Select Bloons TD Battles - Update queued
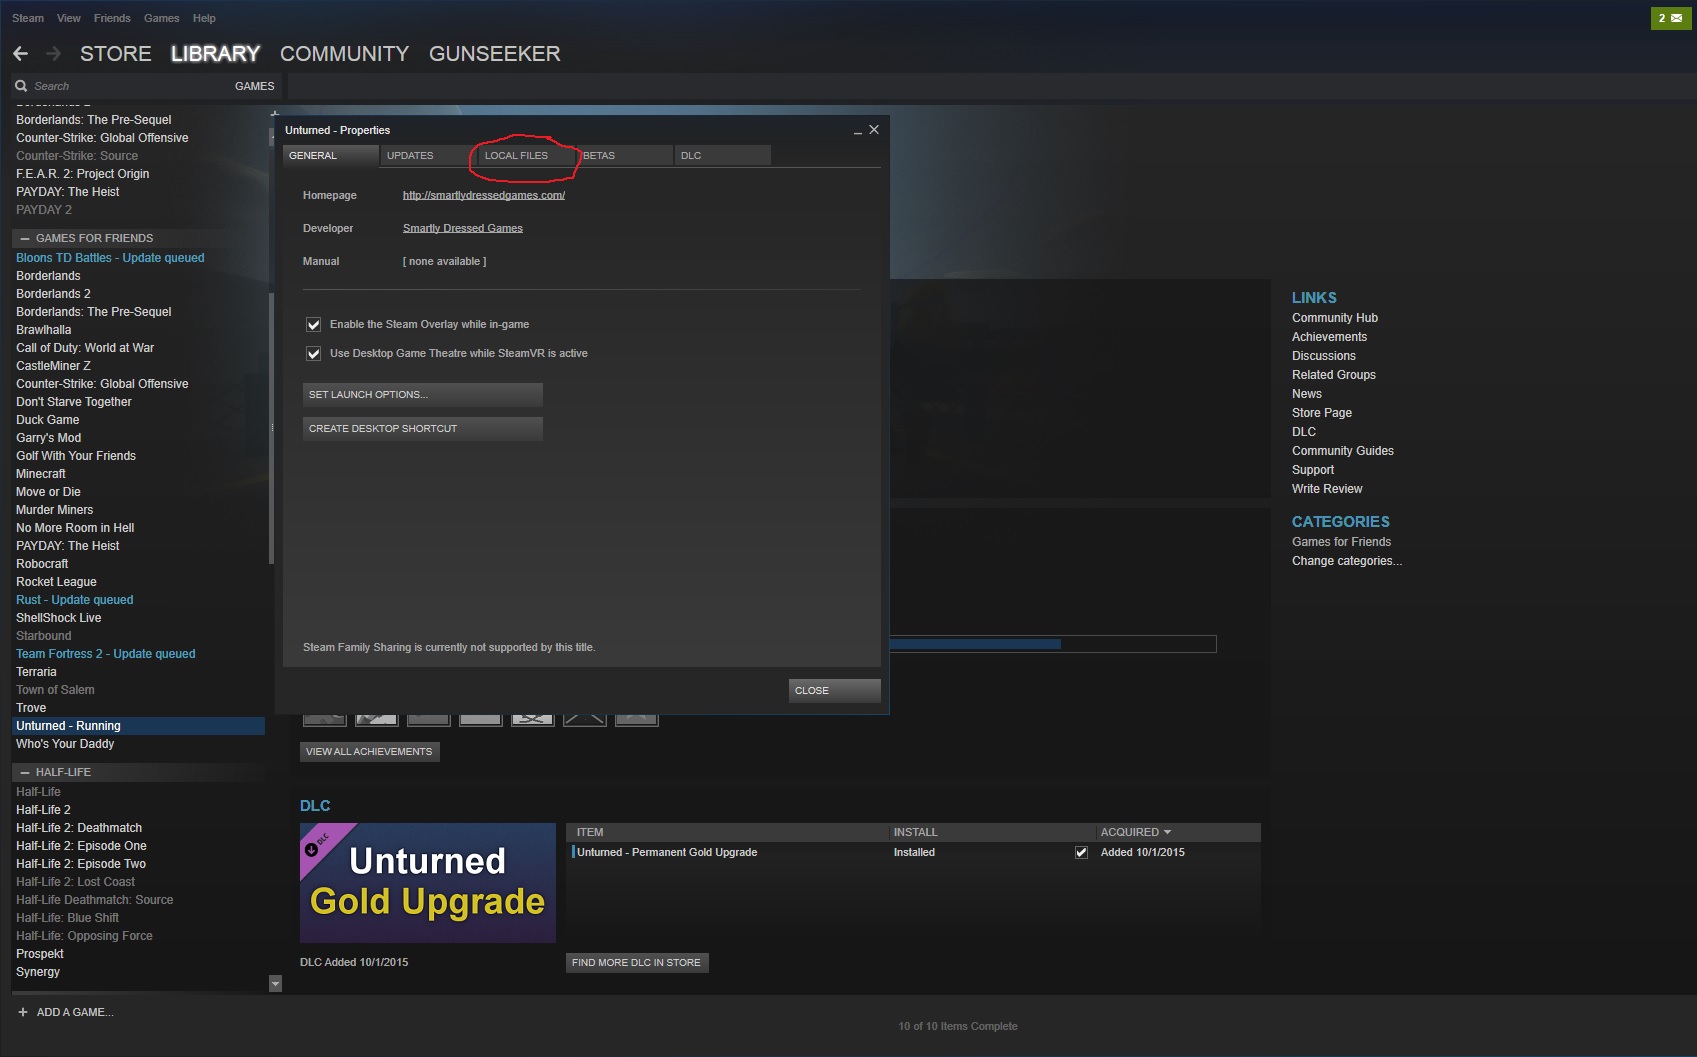Image resolution: width=1697 pixels, height=1057 pixels. pos(110,258)
